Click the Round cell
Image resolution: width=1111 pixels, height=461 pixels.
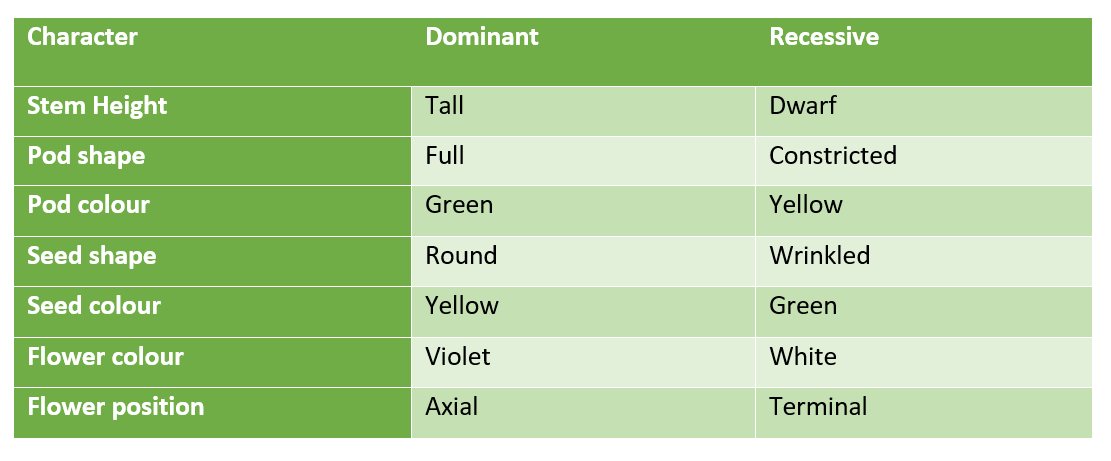[461, 256]
